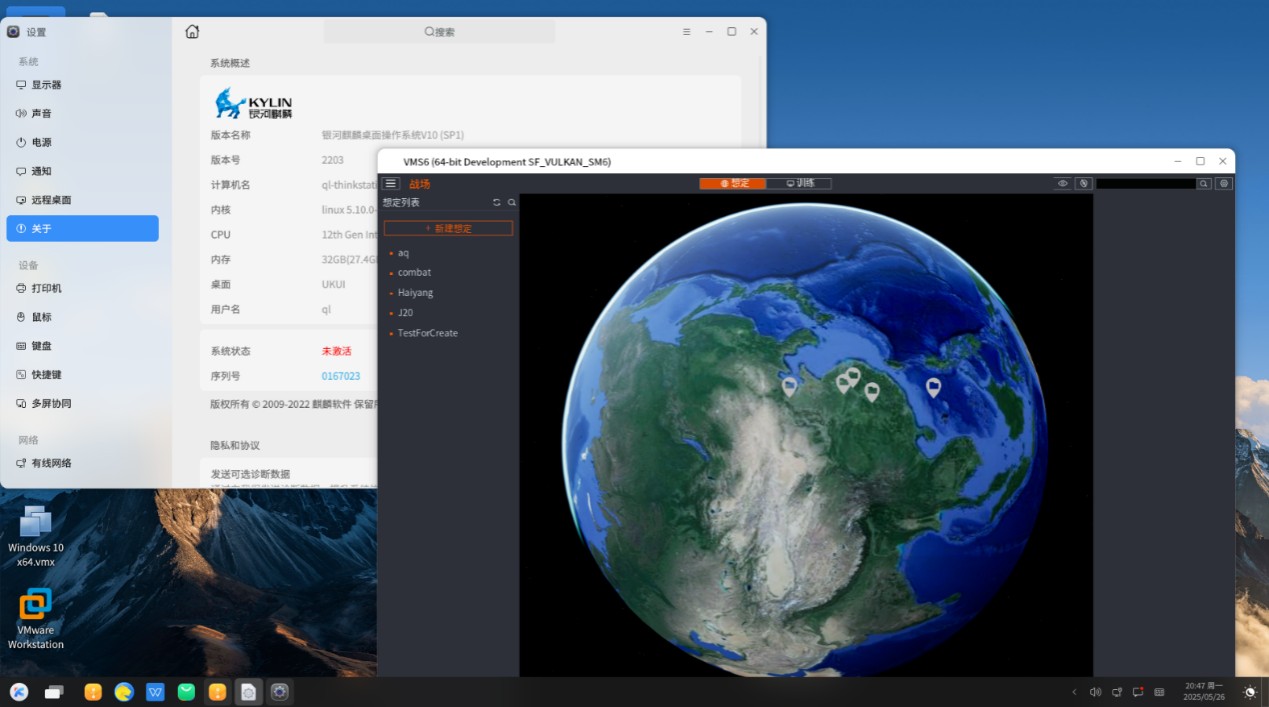Click the globe settings icon at top right of VMS6
The height and width of the screenshot is (707, 1269).
[x=1224, y=184]
